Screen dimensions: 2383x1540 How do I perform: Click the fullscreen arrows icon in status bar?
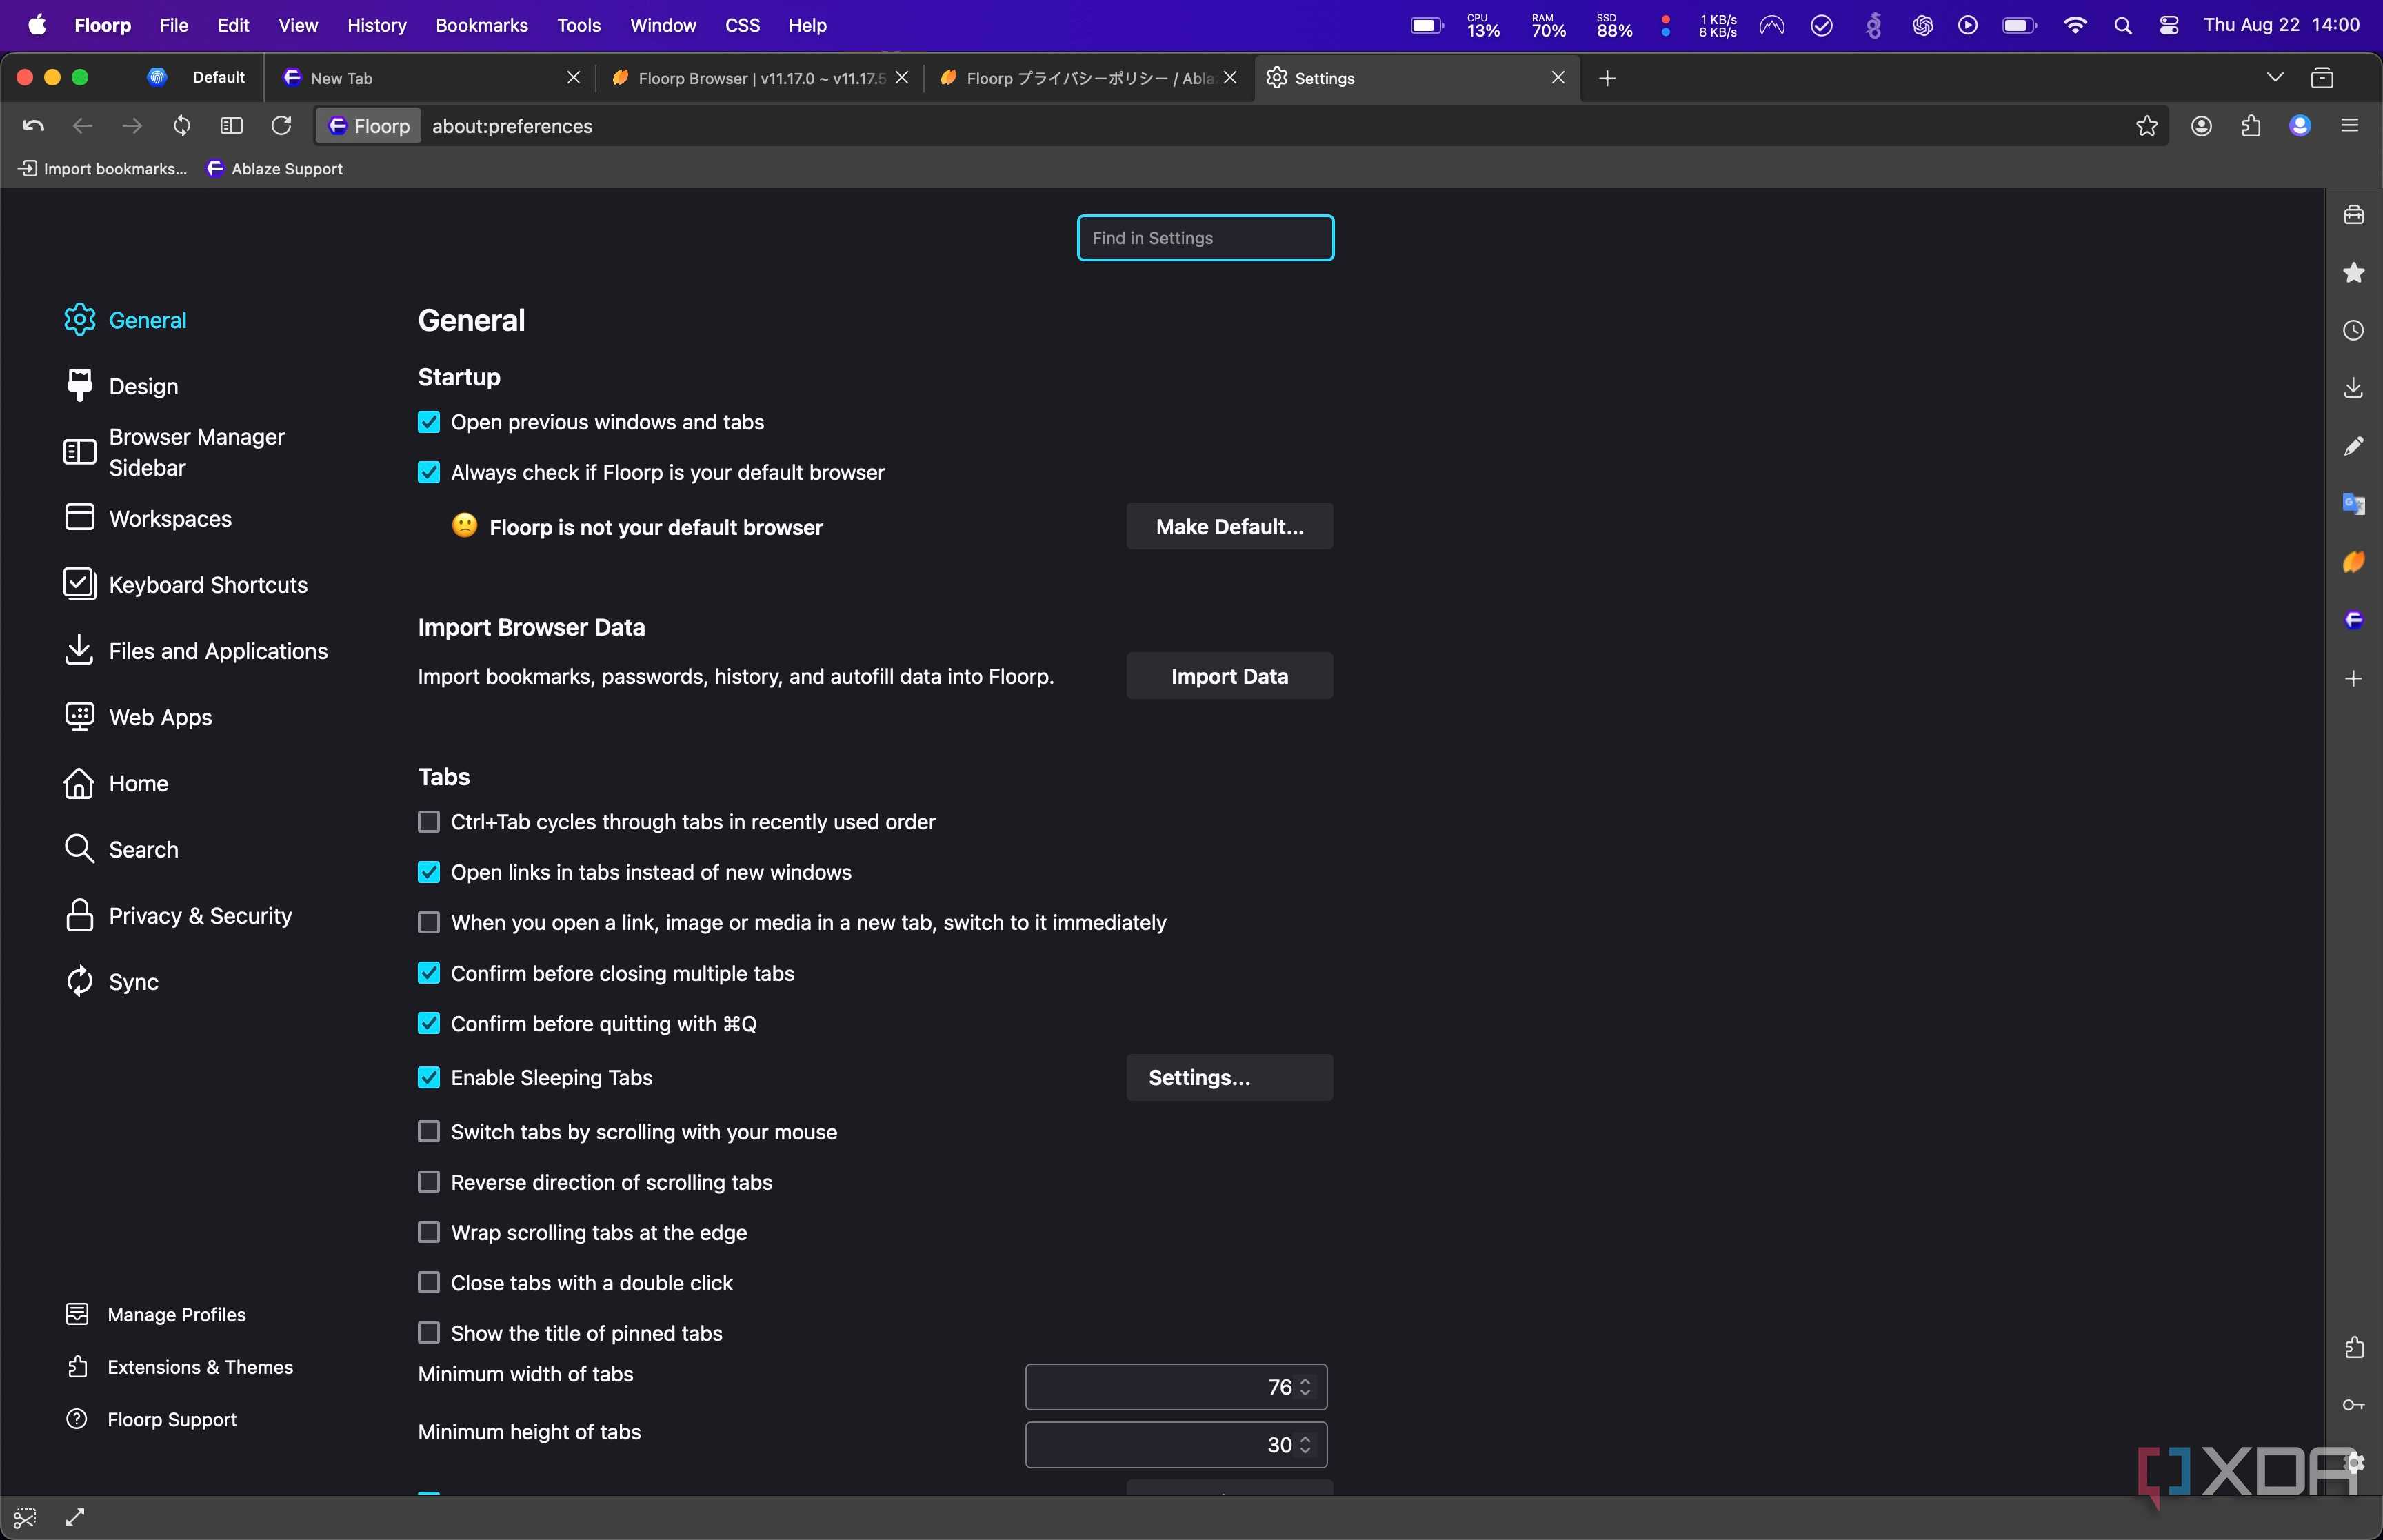(x=75, y=1518)
